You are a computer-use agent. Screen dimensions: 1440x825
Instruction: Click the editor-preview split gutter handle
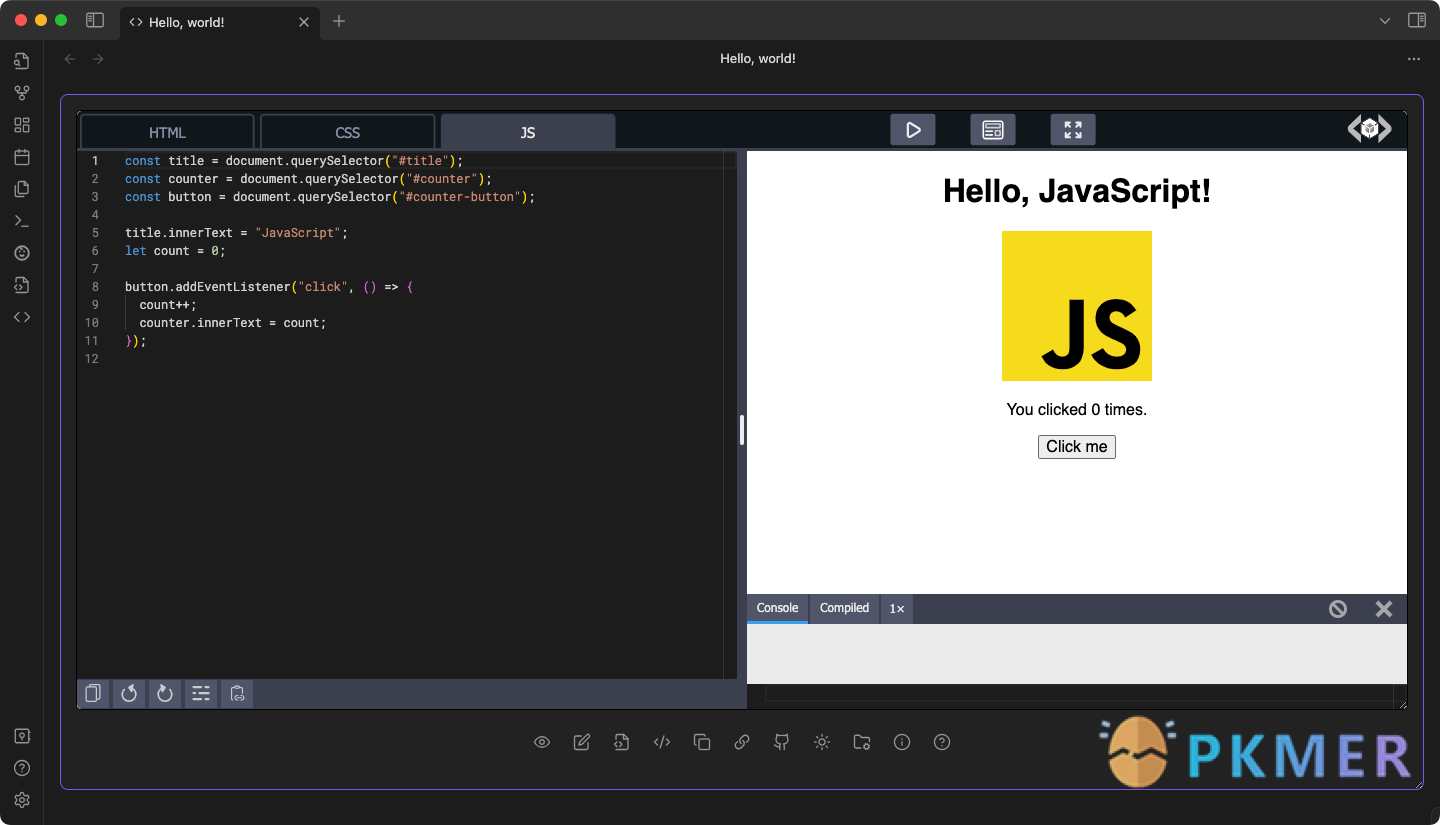tap(742, 430)
